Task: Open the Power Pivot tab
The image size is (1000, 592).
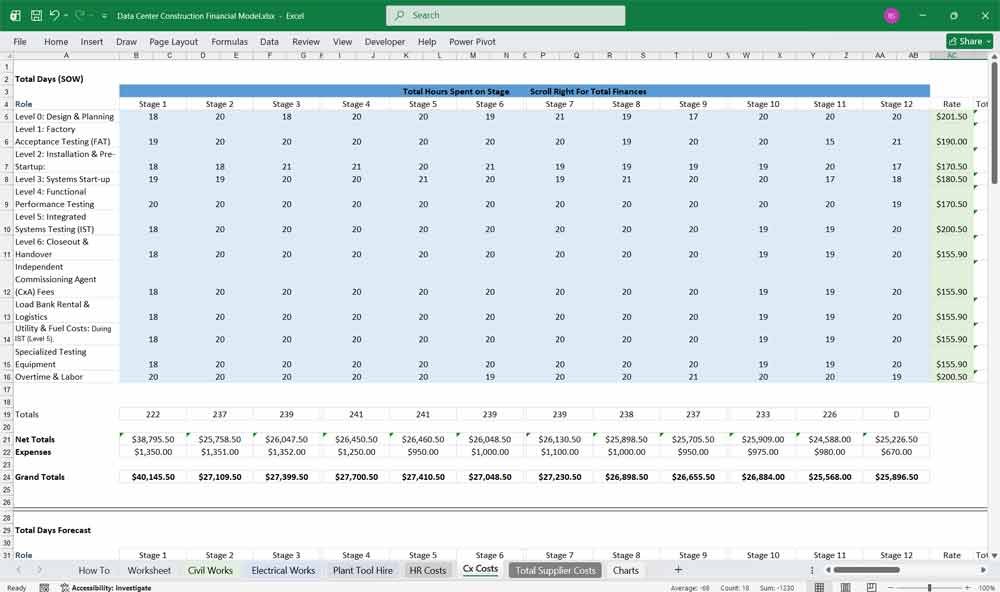Action: 472,41
